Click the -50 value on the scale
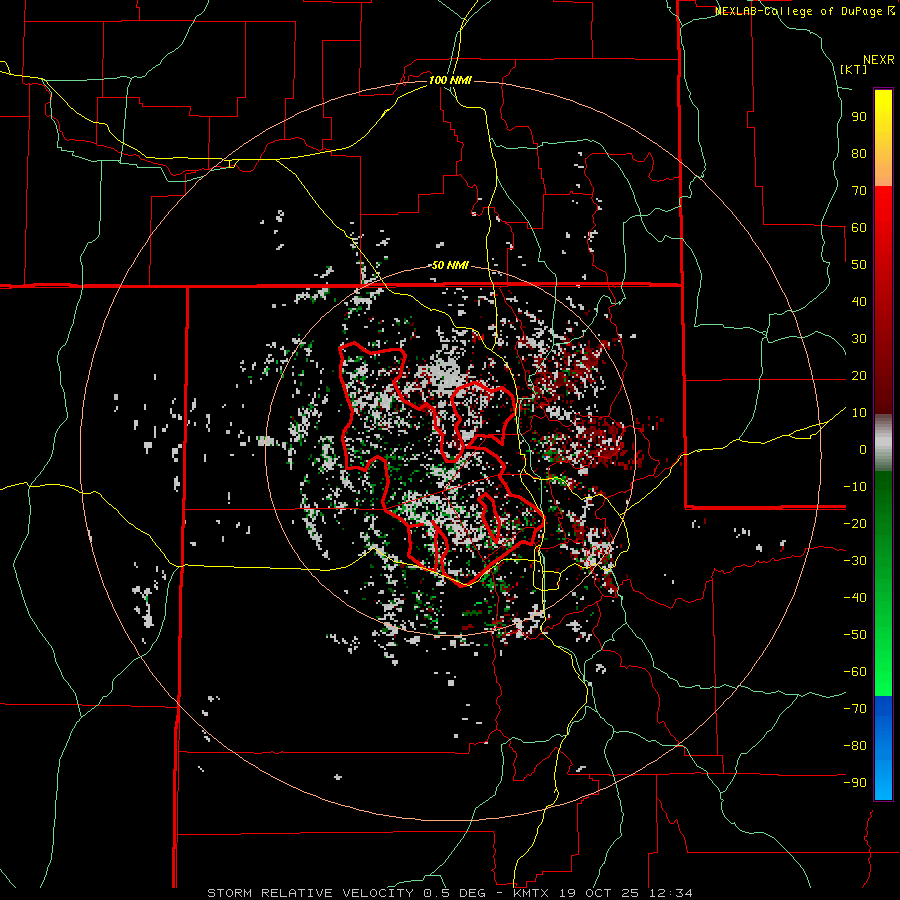 855,635
